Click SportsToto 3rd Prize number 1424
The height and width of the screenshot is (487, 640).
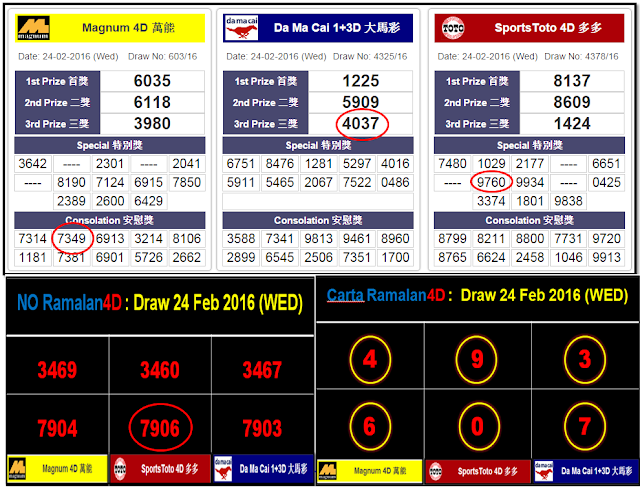(572, 123)
